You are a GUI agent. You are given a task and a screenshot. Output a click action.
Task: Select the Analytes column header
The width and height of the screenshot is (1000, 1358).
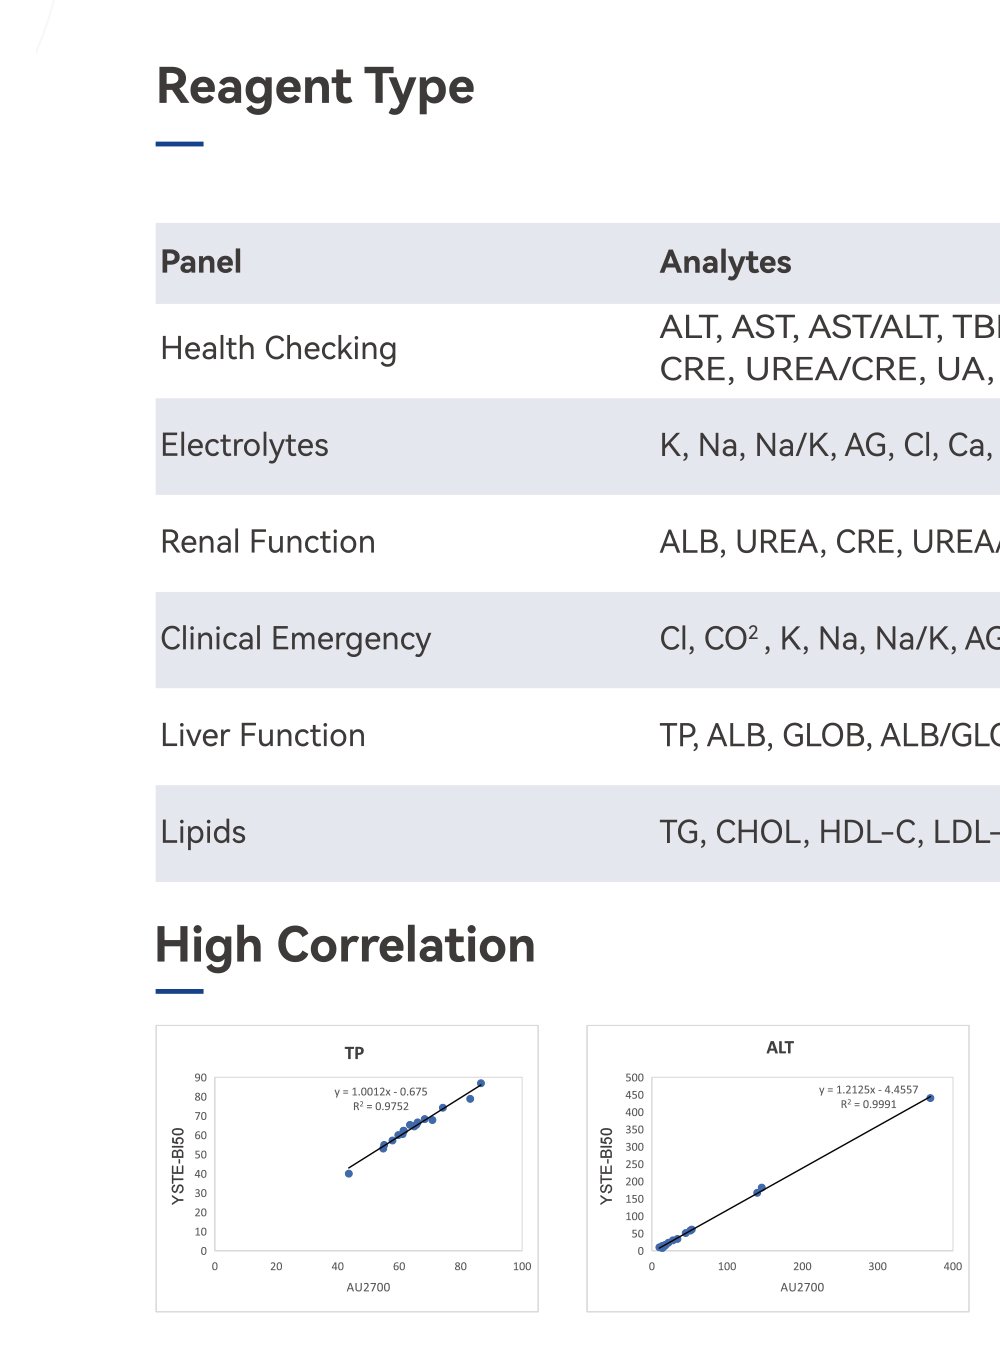pyautogui.click(x=725, y=262)
